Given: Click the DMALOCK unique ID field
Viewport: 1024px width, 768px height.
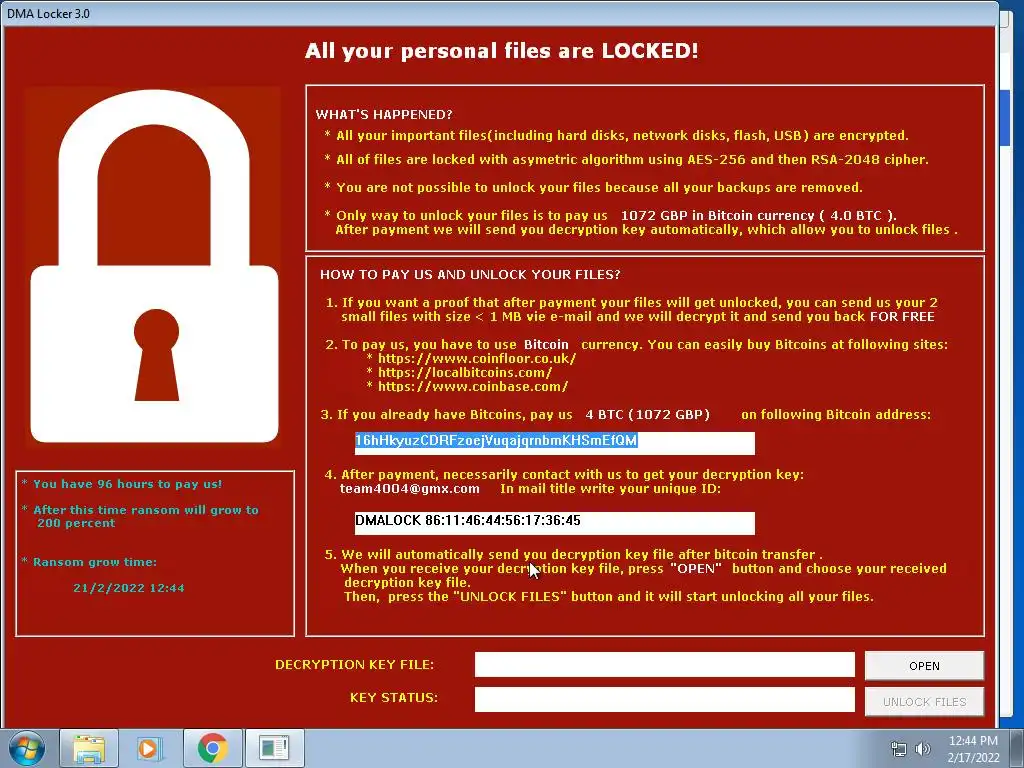Looking at the screenshot, I should coord(554,522).
